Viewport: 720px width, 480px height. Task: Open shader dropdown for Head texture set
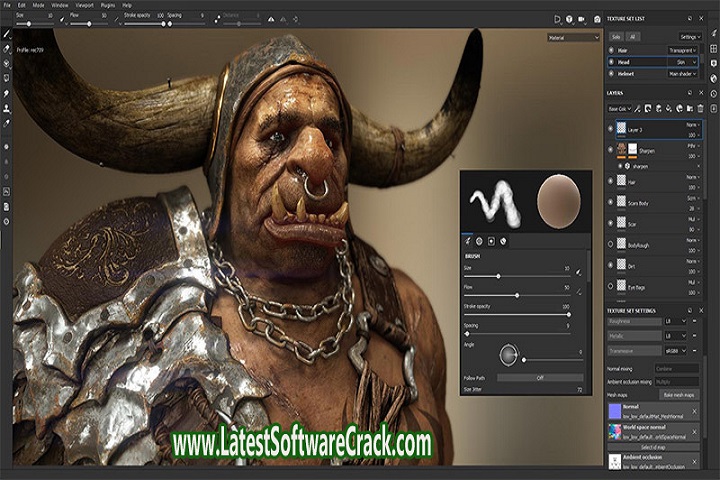(683, 62)
